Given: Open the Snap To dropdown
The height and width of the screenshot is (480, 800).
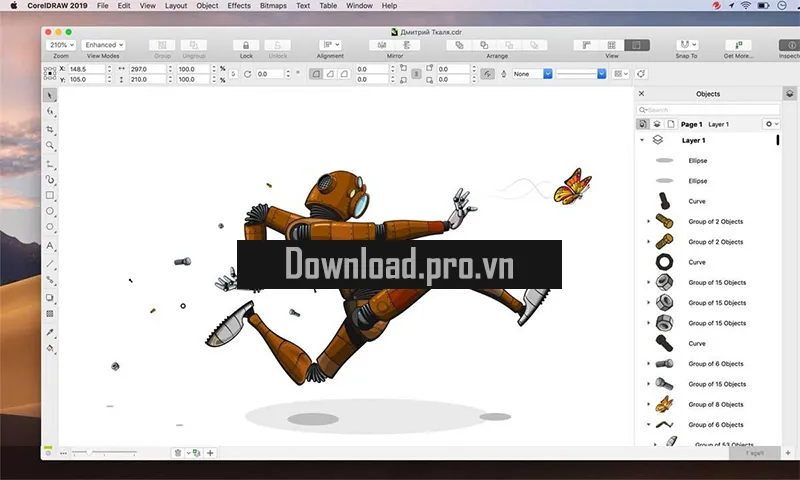Looking at the screenshot, I should pyautogui.click(x=686, y=45).
